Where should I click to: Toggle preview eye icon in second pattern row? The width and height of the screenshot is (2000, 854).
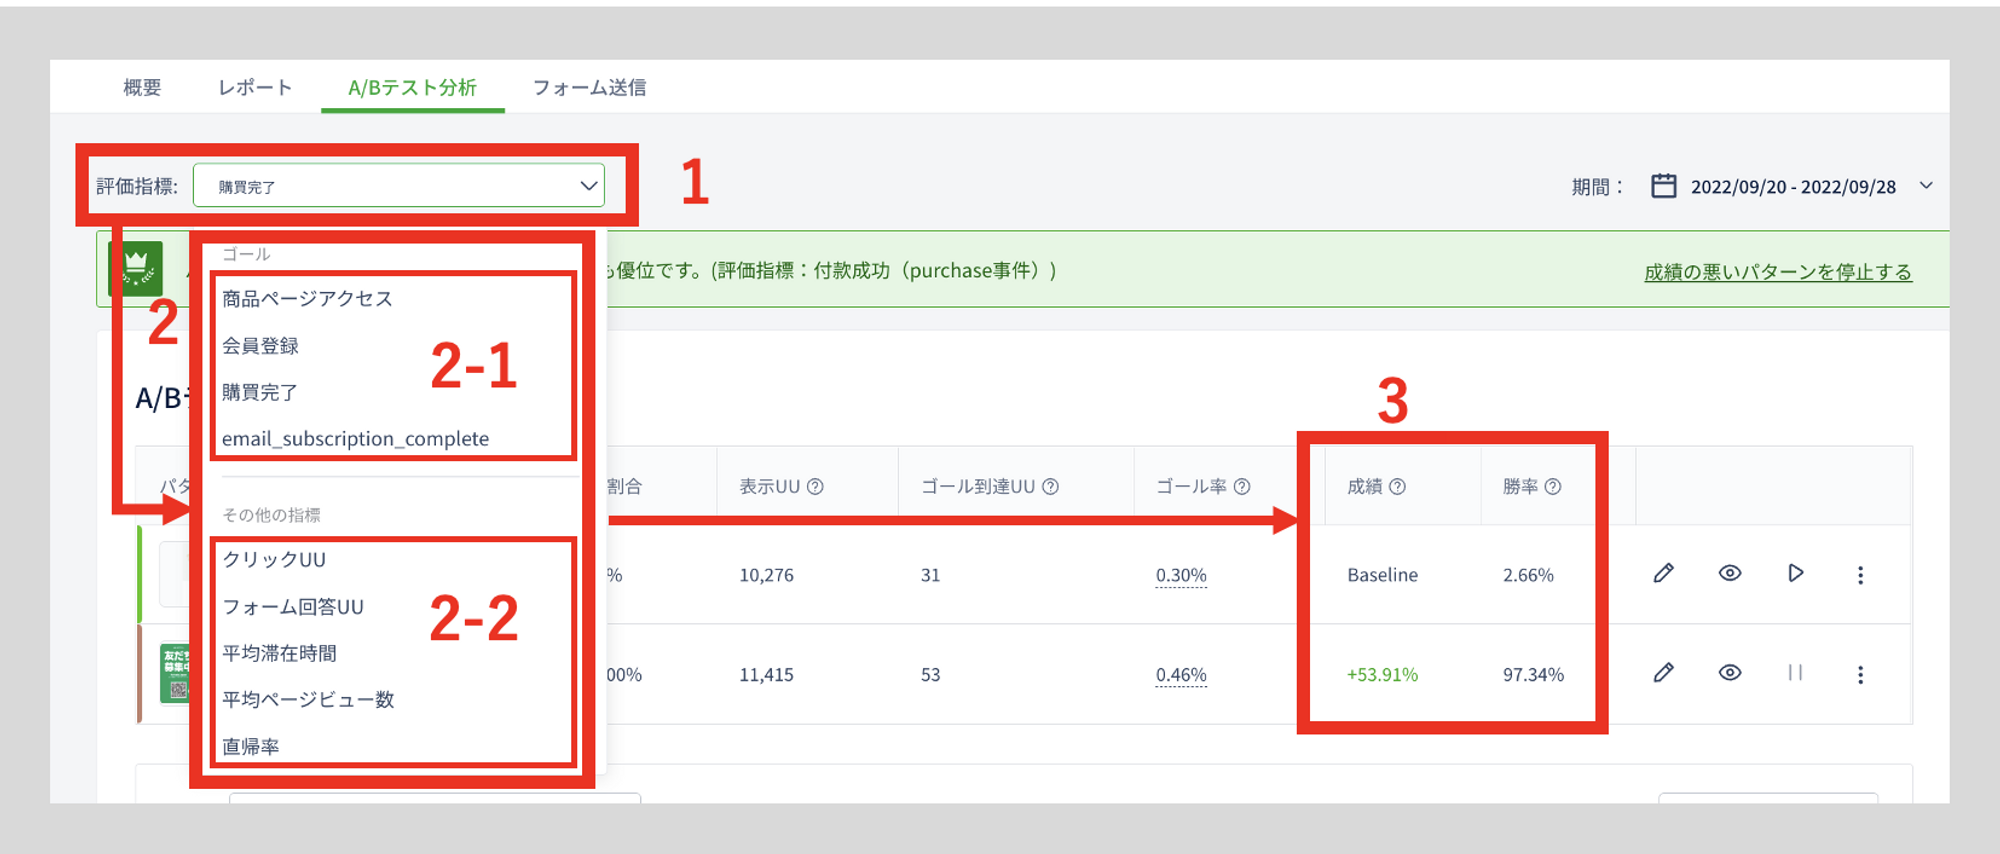(x=1729, y=673)
